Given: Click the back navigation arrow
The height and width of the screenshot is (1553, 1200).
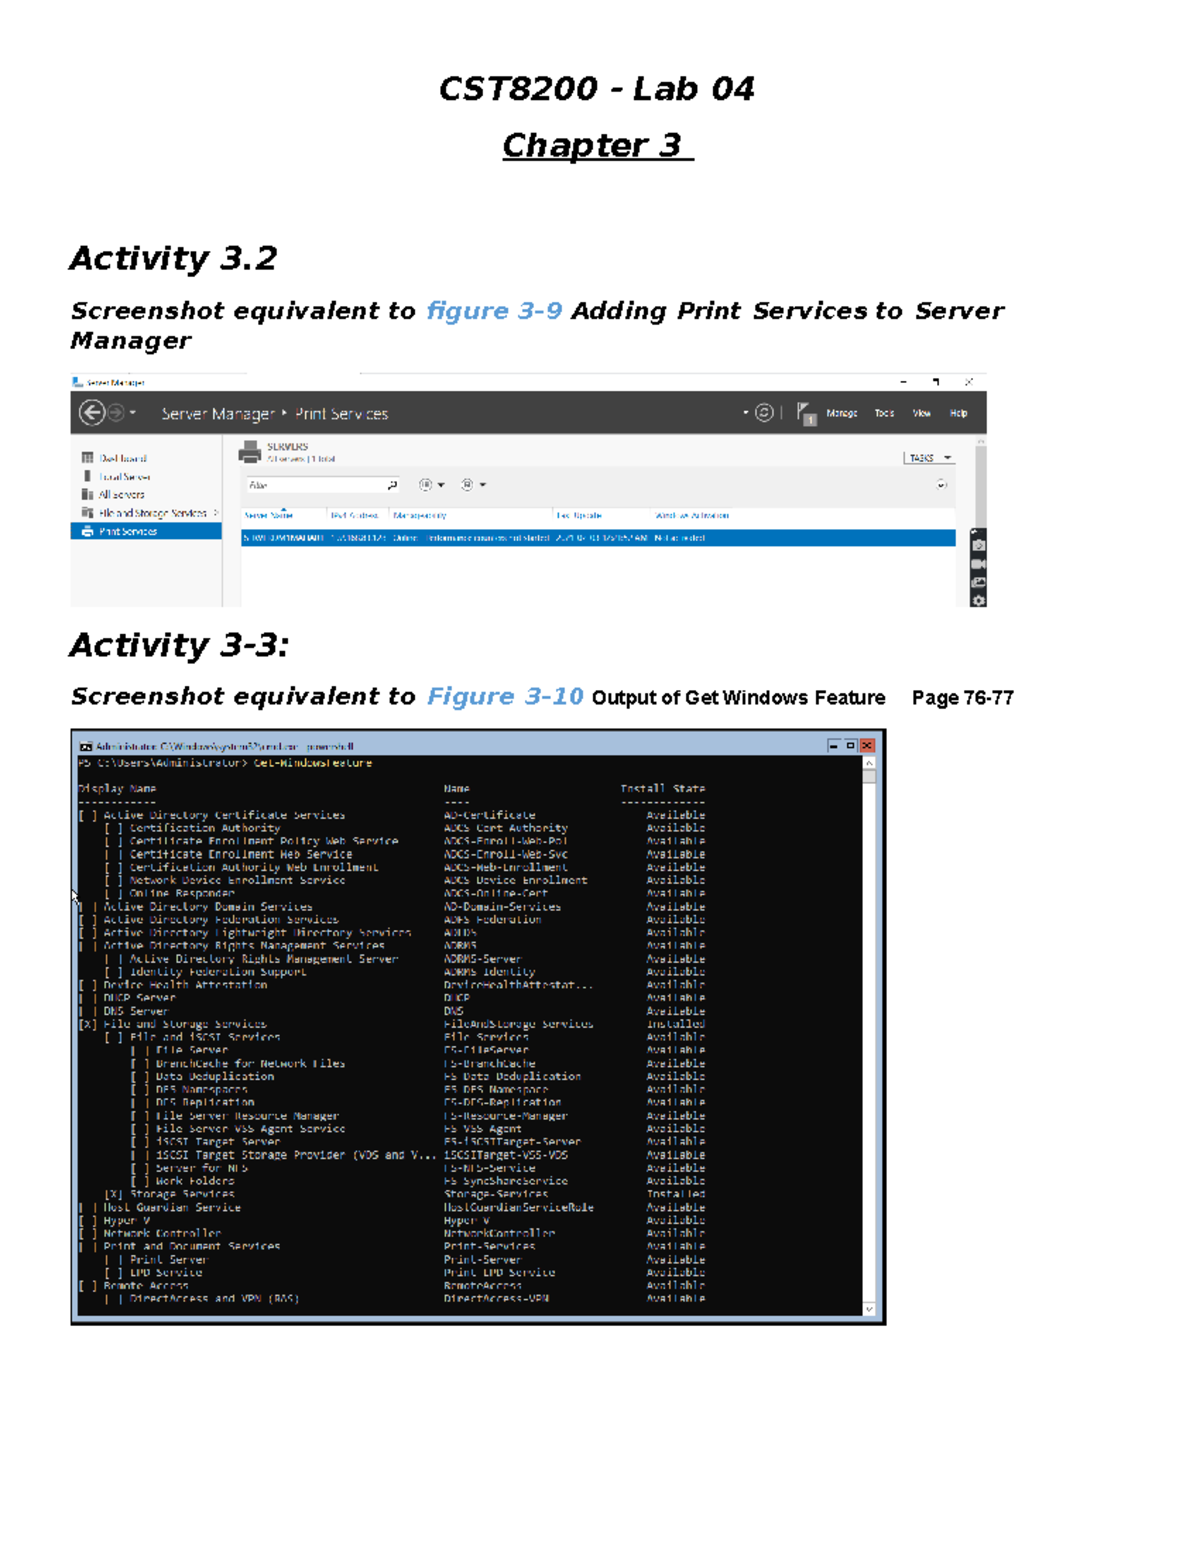Looking at the screenshot, I should pyautogui.click(x=92, y=413).
